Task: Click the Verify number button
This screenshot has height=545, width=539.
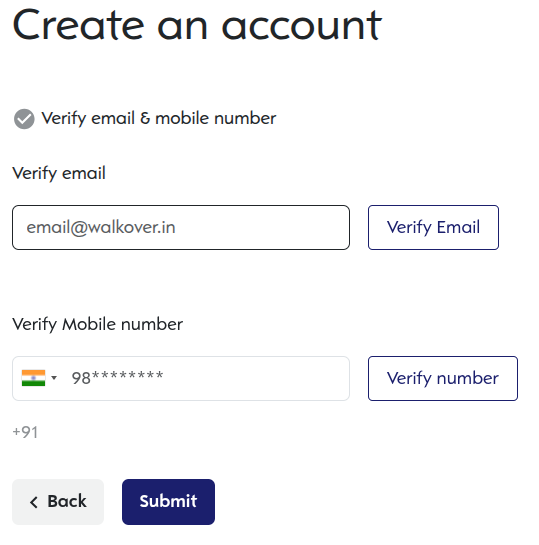Action: point(443,378)
